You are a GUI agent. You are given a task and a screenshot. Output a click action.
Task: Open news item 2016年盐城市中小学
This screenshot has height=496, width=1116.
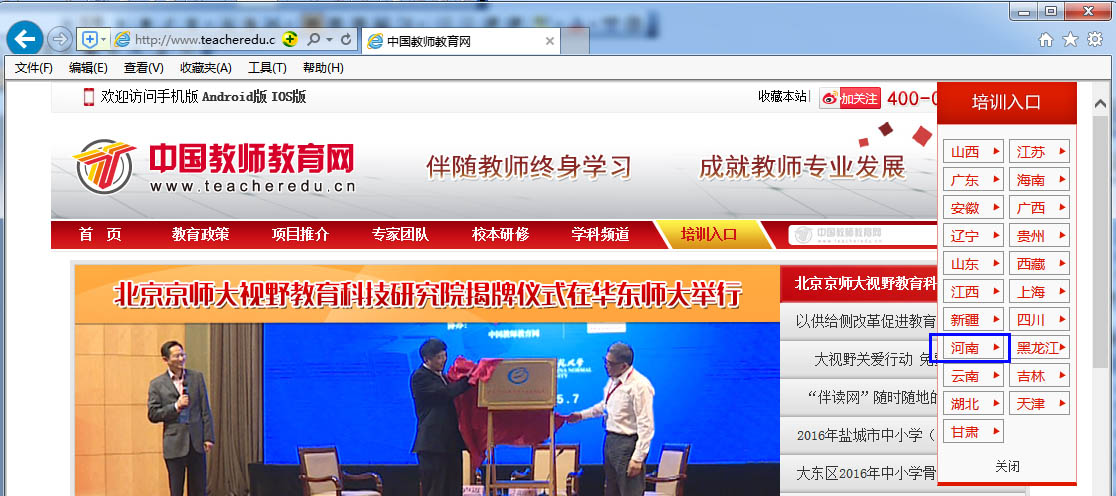(x=866, y=435)
